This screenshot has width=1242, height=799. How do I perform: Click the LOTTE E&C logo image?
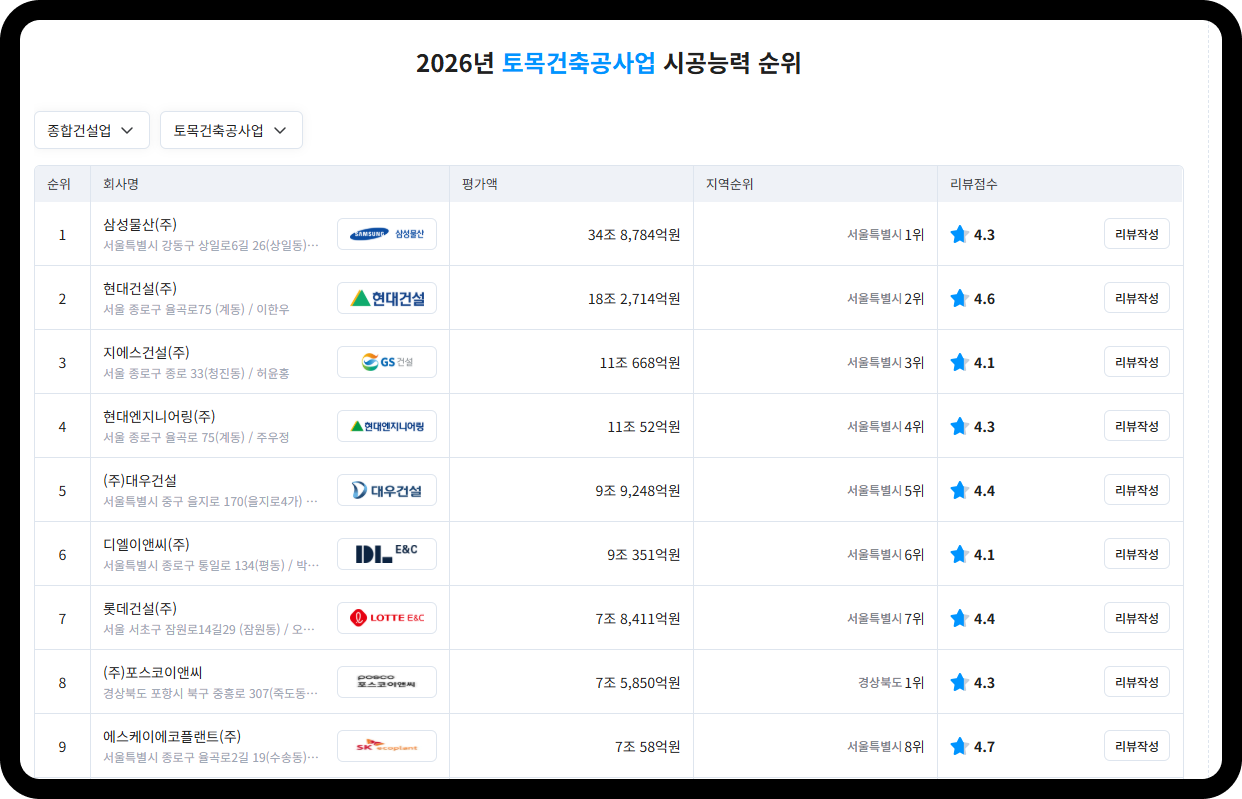click(387, 618)
